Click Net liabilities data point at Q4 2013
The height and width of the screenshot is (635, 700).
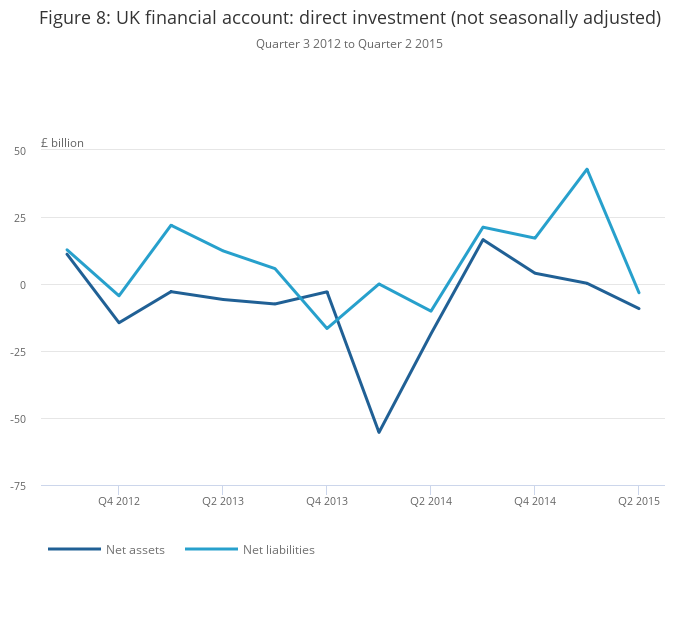click(327, 328)
